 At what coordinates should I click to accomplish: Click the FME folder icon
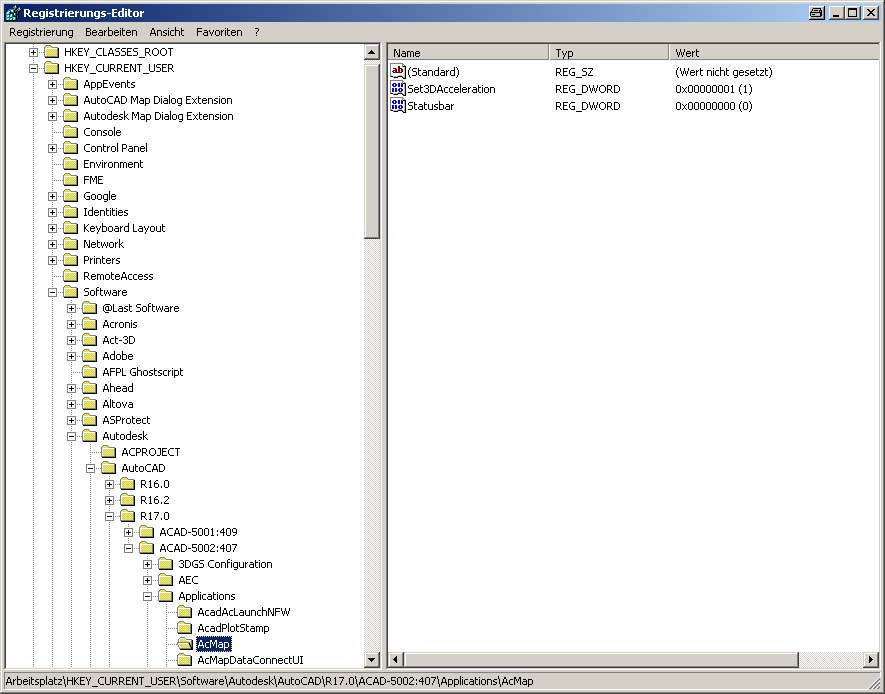click(x=71, y=180)
